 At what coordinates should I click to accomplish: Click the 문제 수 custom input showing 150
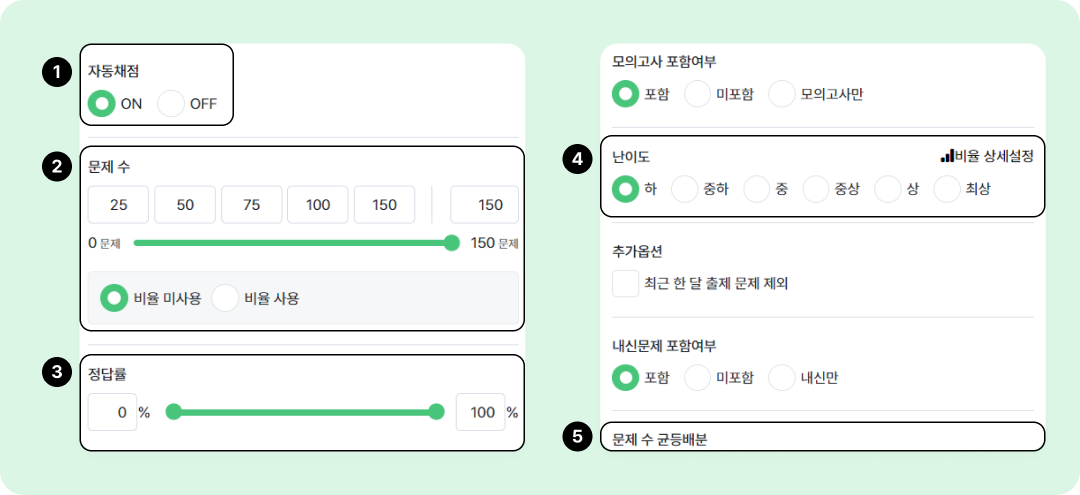coord(484,204)
